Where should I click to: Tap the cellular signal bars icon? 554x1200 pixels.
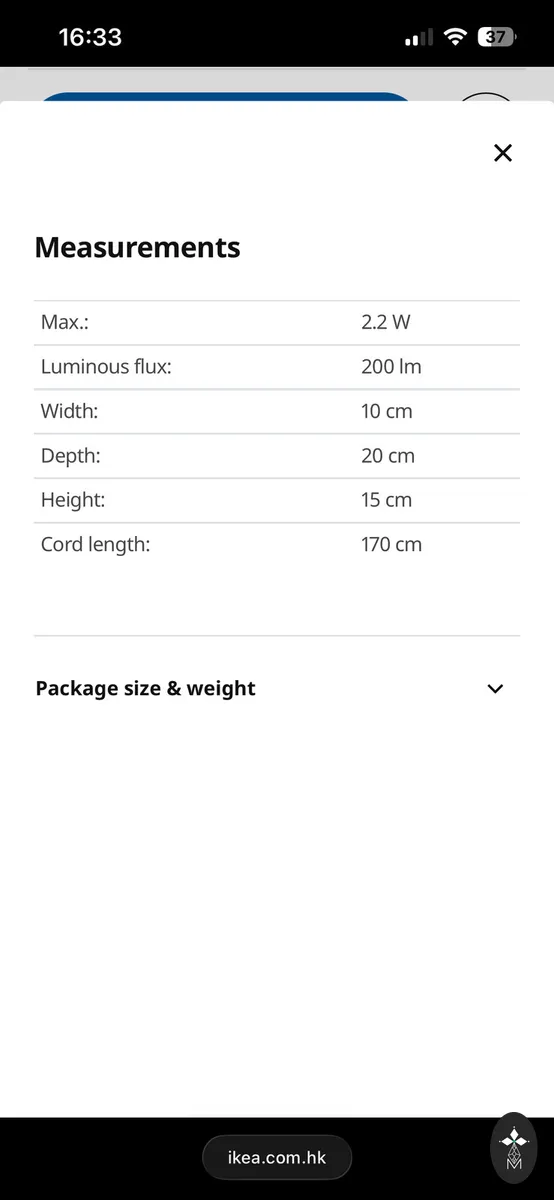pos(419,38)
